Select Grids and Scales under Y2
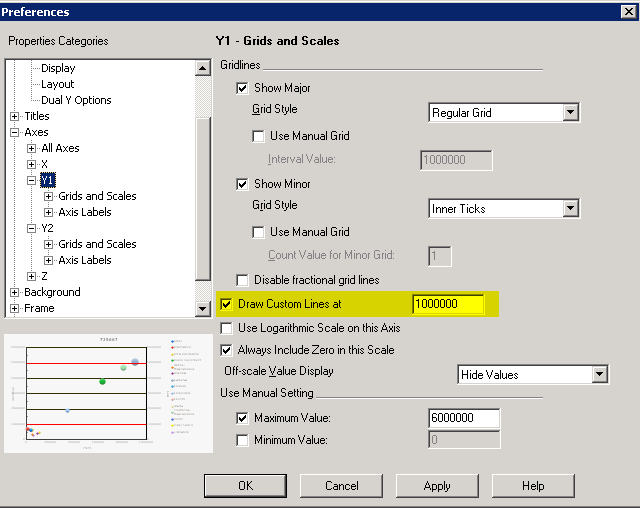 (x=97, y=244)
